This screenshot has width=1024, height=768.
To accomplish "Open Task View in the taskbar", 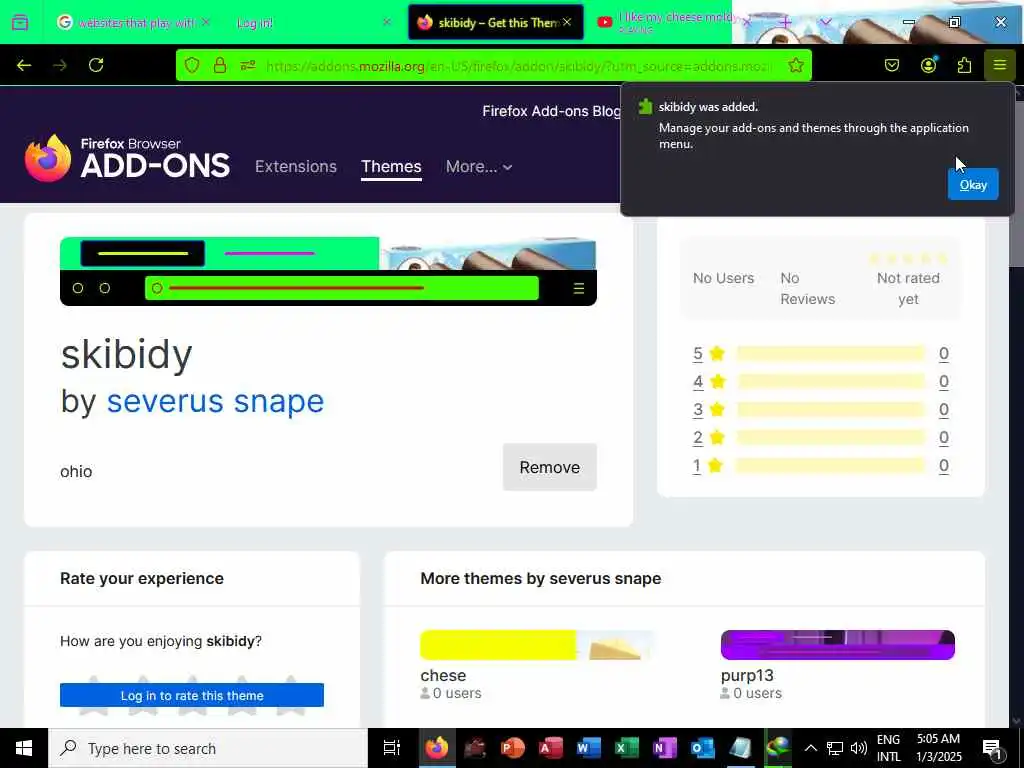I will pos(392,748).
